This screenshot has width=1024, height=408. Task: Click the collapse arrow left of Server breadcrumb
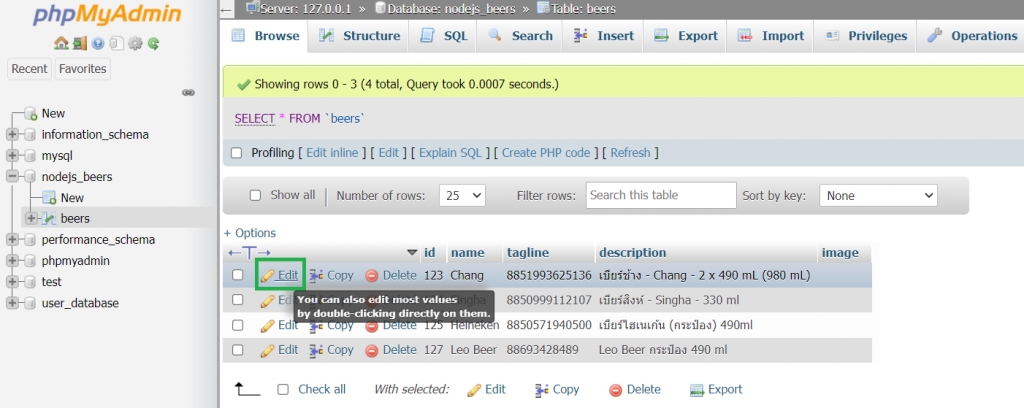tap(226, 10)
